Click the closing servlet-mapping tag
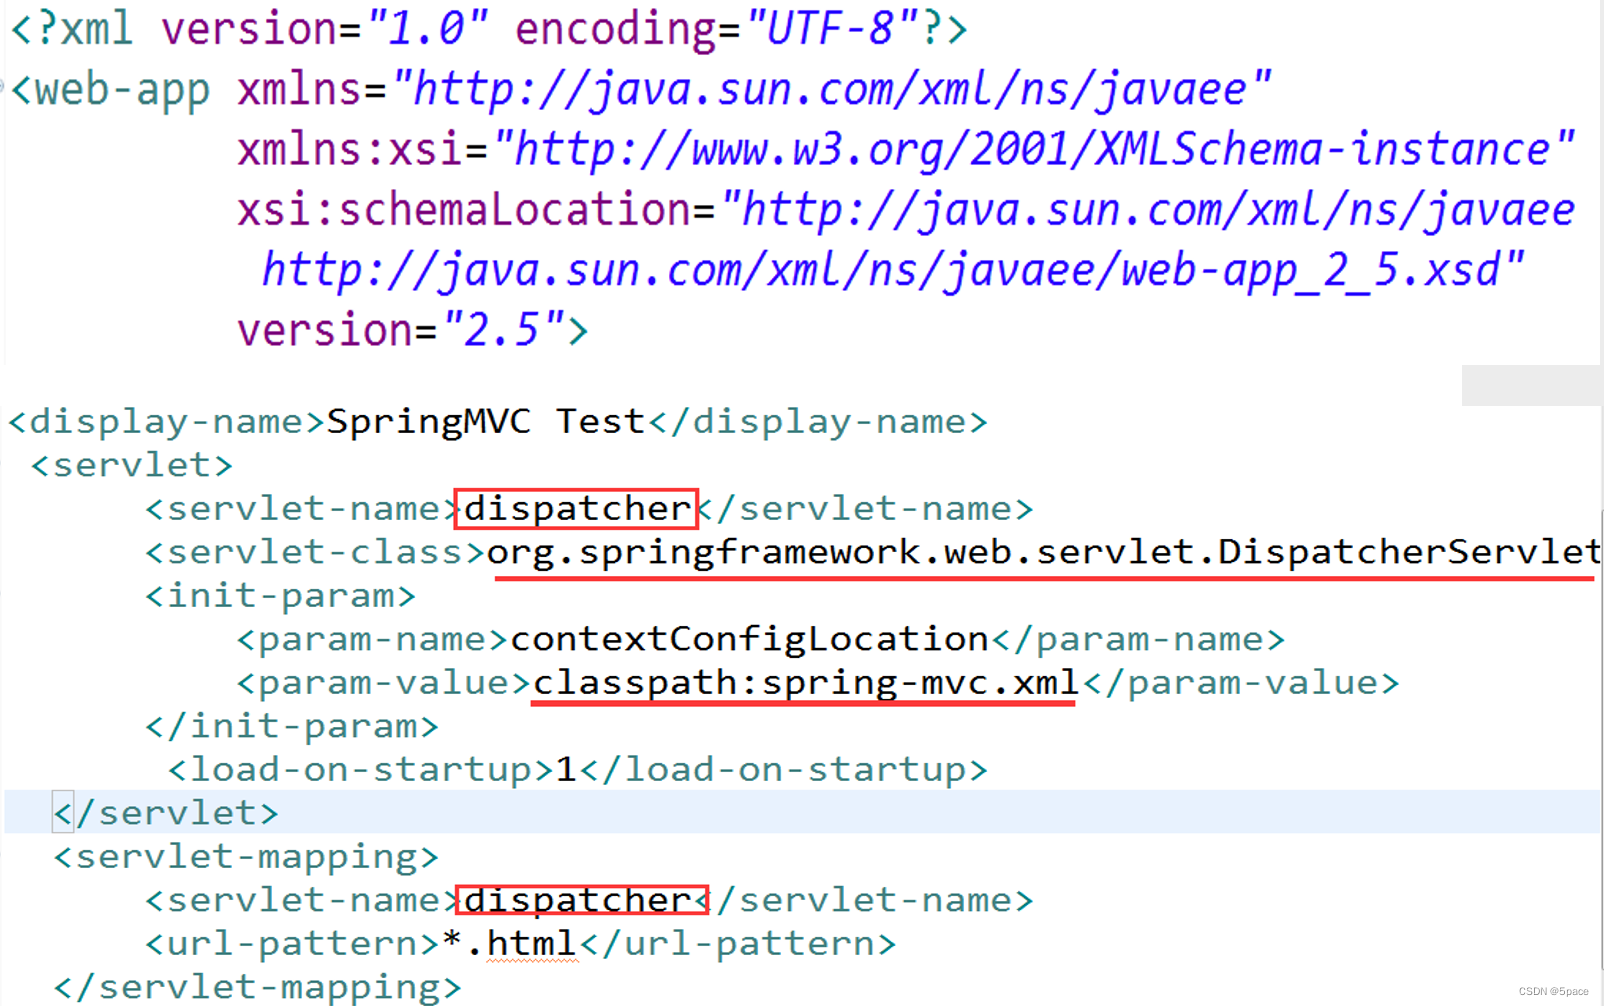The width and height of the screenshot is (1604, 1006). pos(258,987)
